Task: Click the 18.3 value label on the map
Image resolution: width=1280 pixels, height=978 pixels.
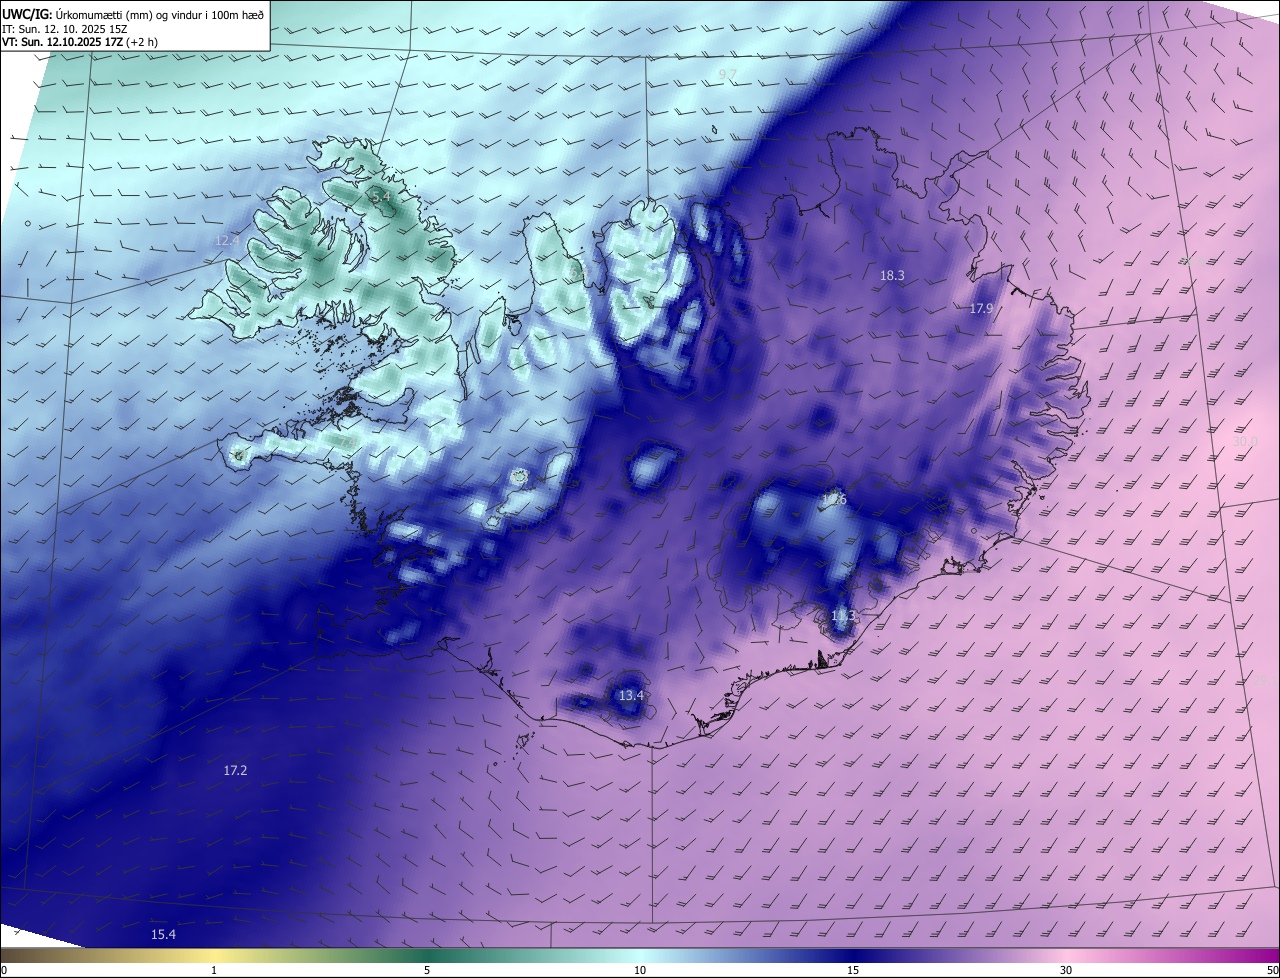Action: (x=892, y=276)
